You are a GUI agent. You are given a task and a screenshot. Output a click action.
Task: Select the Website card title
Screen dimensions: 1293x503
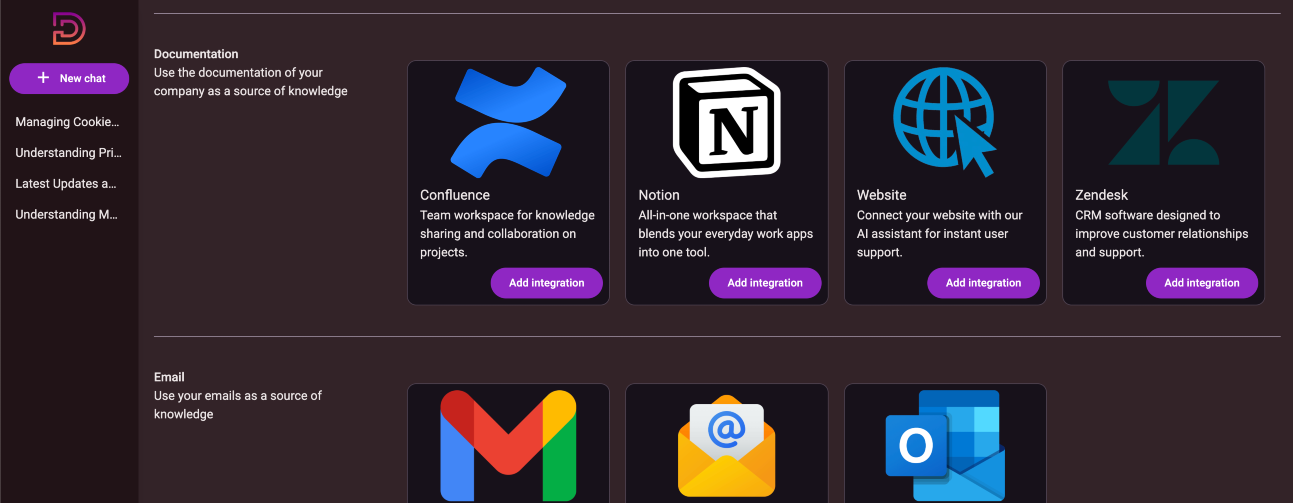click(882, 195)
